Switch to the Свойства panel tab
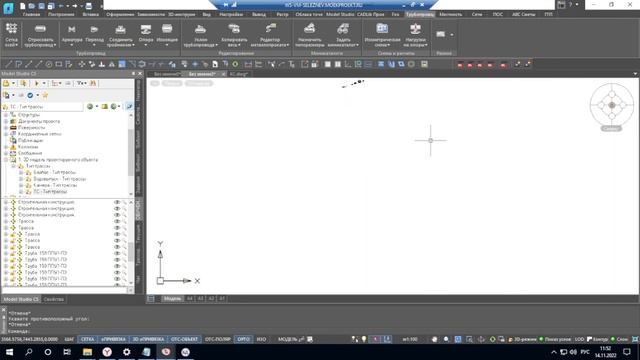 point(53,299)
